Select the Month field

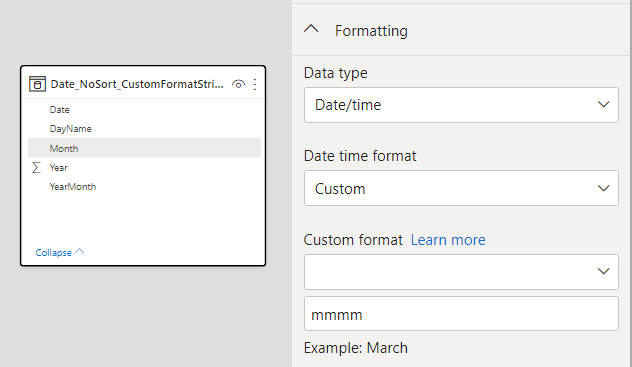pos(144,148)
